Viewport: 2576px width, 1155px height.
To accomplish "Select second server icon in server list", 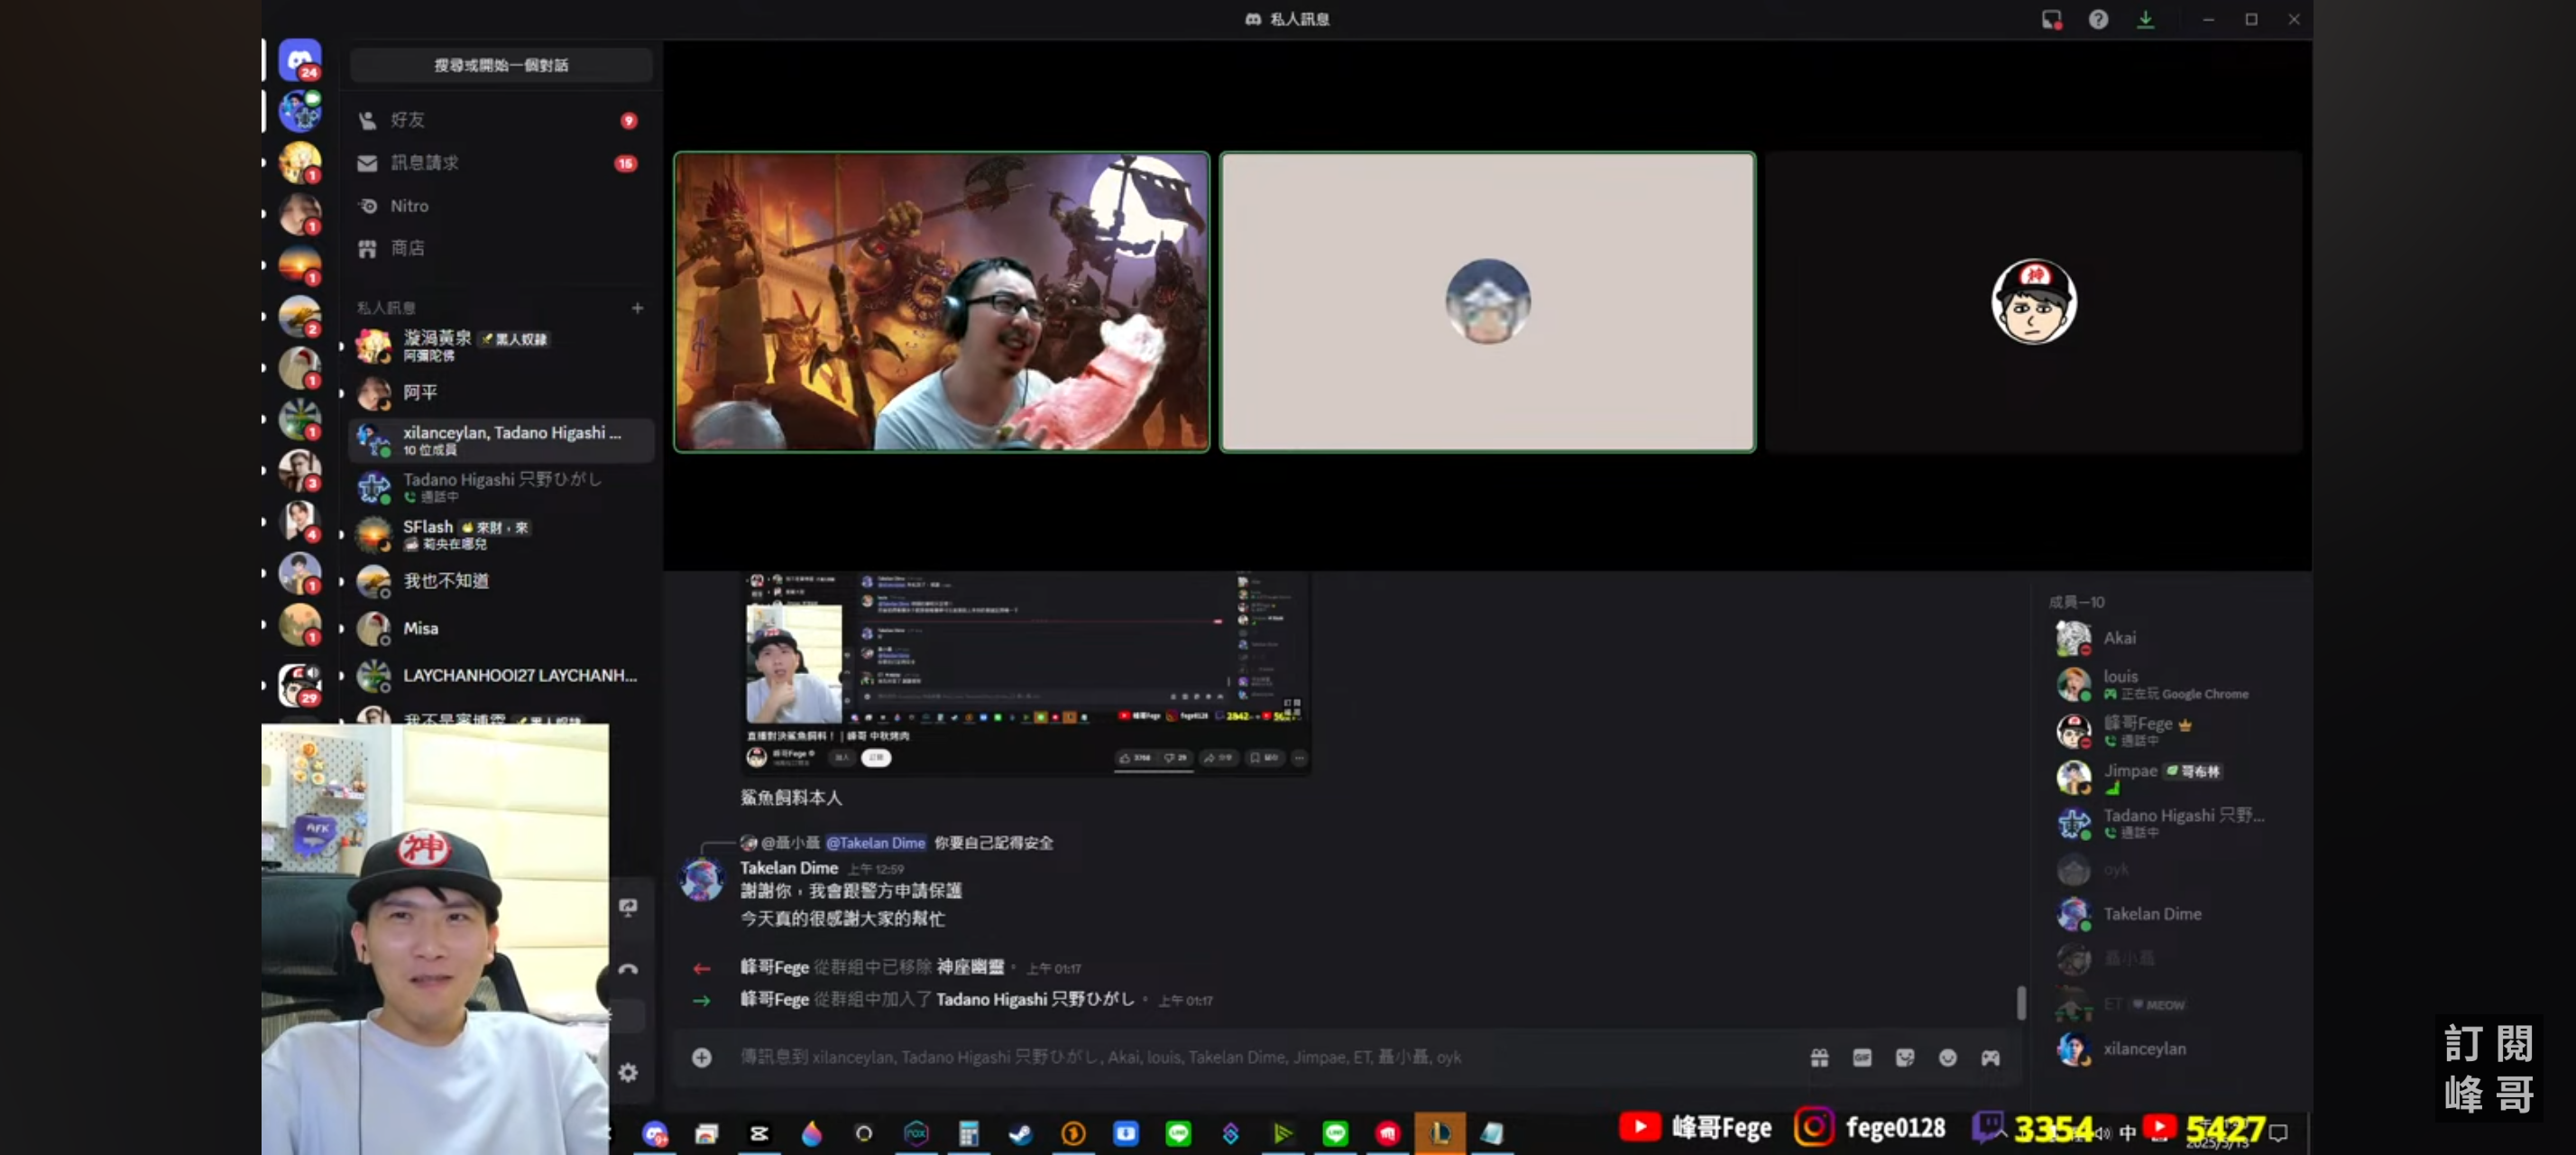I will tap(299, 111).
